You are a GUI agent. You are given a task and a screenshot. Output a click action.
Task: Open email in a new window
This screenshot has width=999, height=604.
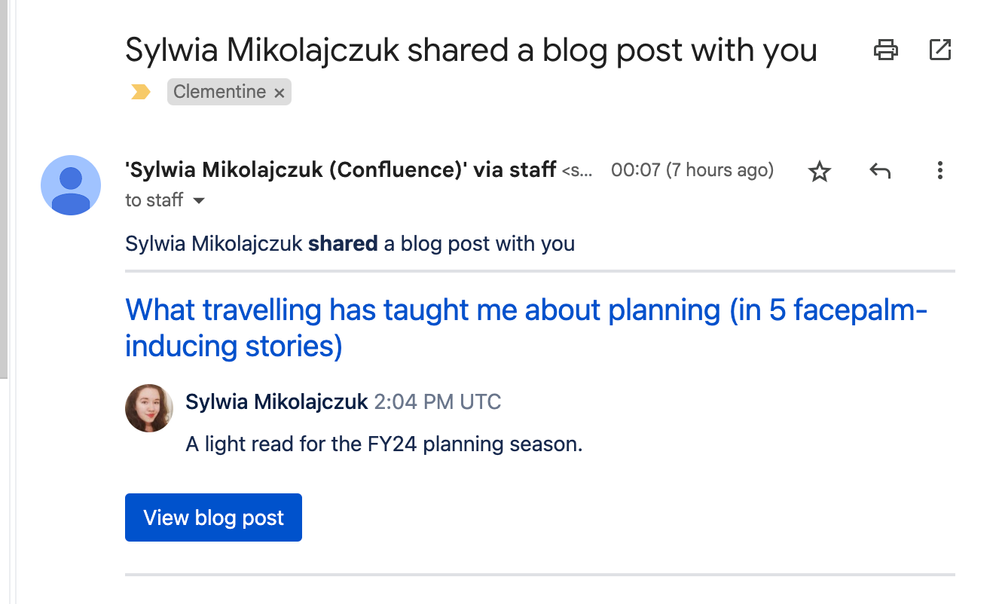coord(940,49)
